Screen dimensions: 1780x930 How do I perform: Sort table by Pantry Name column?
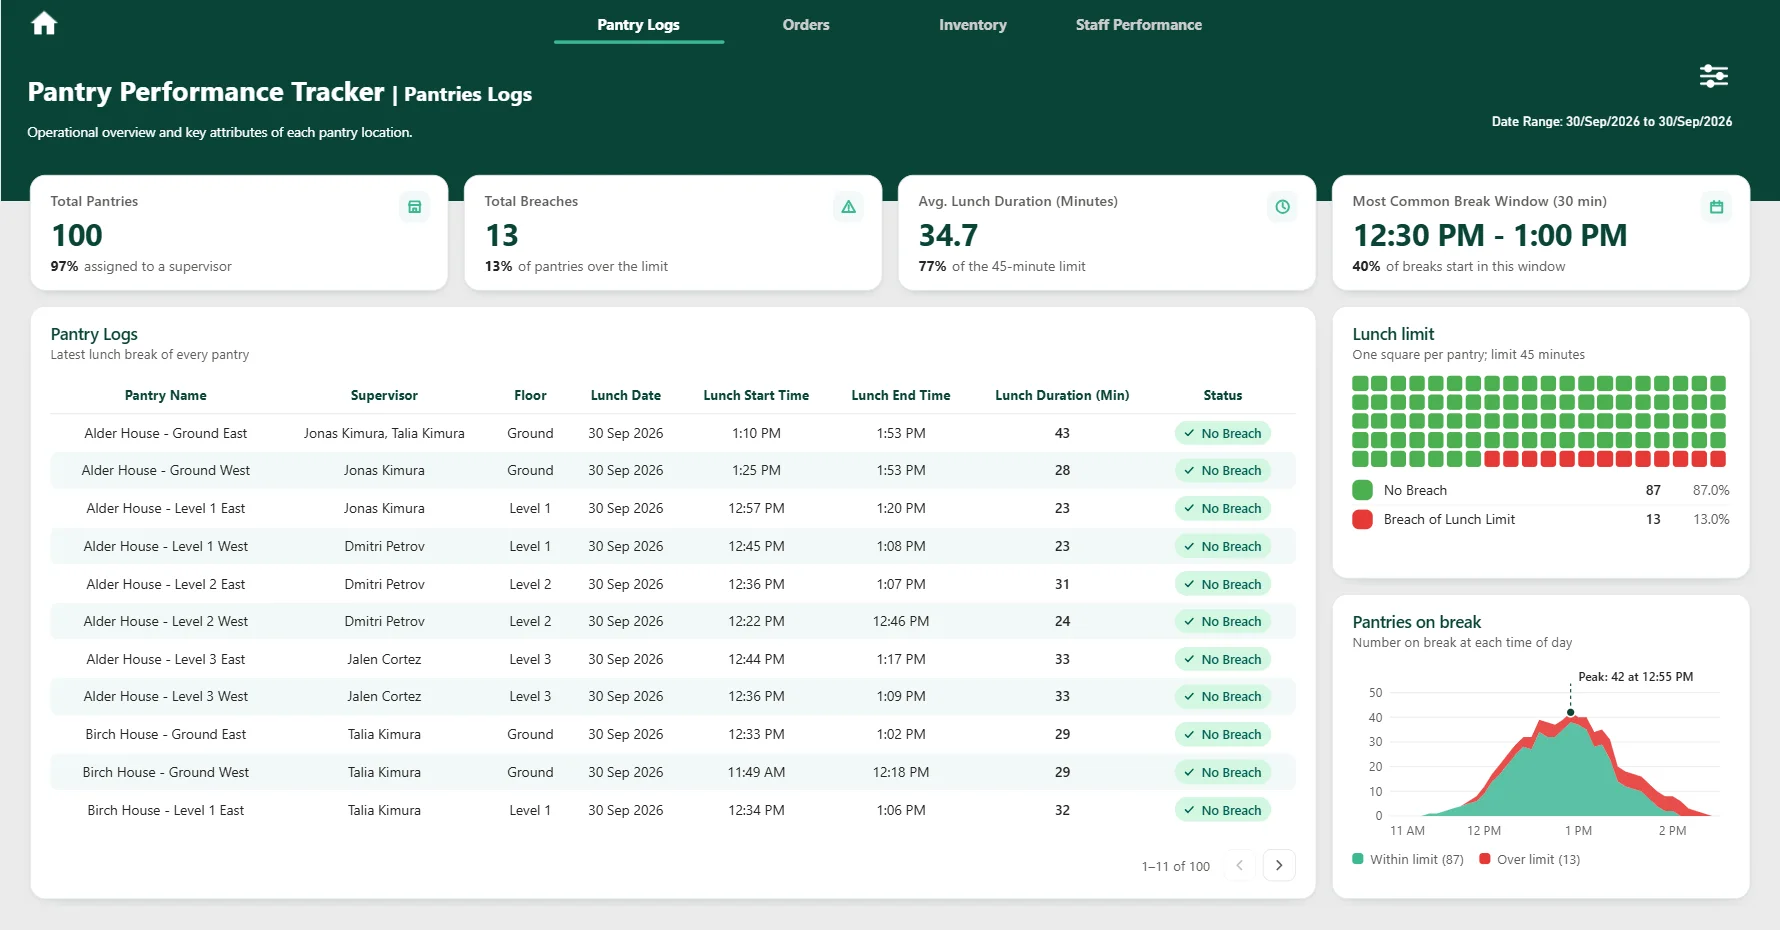tap(166, 395)
